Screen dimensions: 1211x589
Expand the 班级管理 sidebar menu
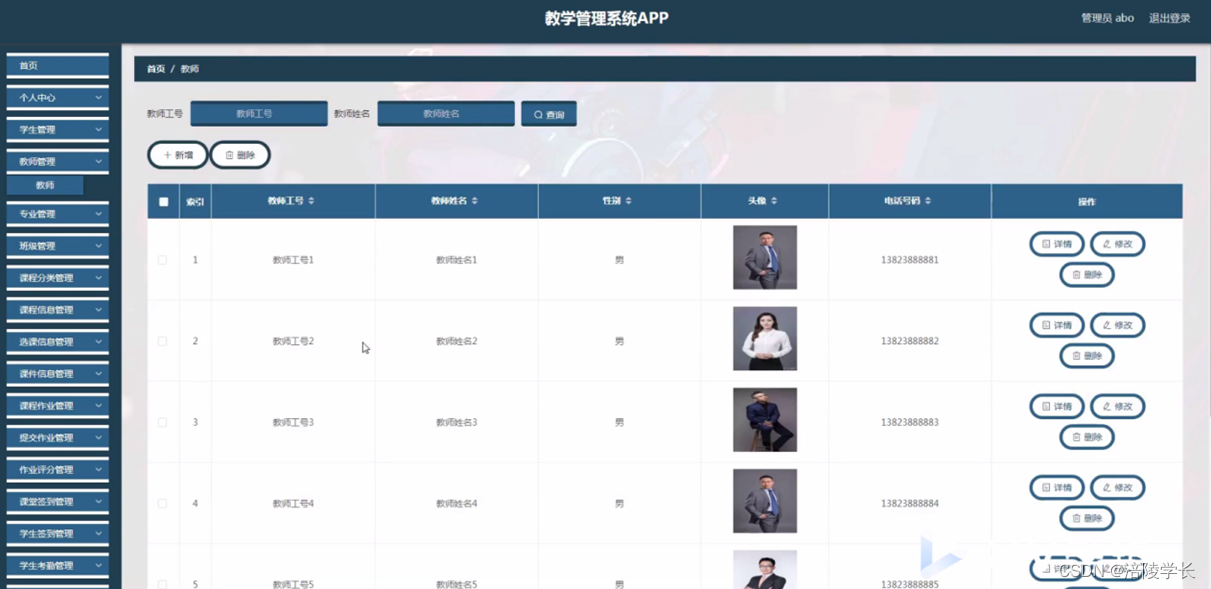click(x=57, y=246)
